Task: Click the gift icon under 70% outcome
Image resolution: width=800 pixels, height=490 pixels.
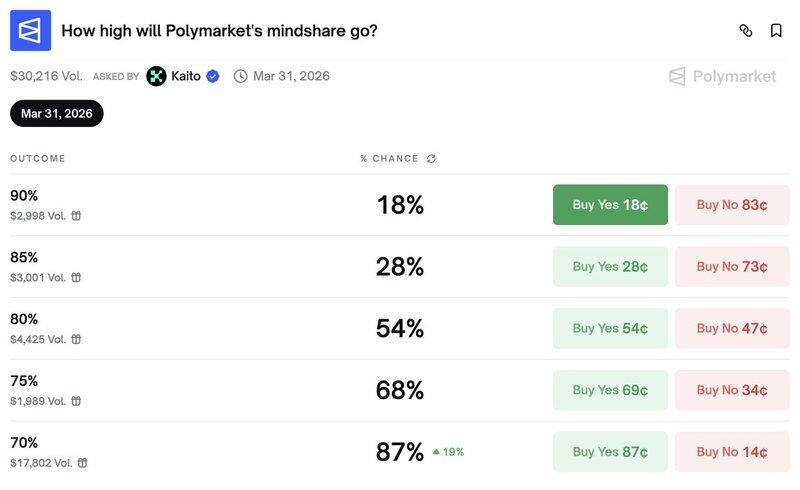Action: coord(82,463)
